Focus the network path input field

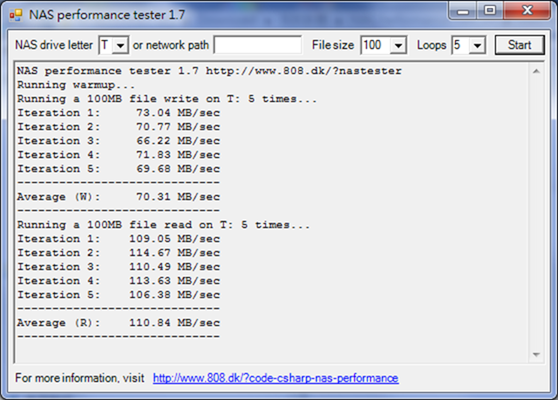(x=258, y=45)
